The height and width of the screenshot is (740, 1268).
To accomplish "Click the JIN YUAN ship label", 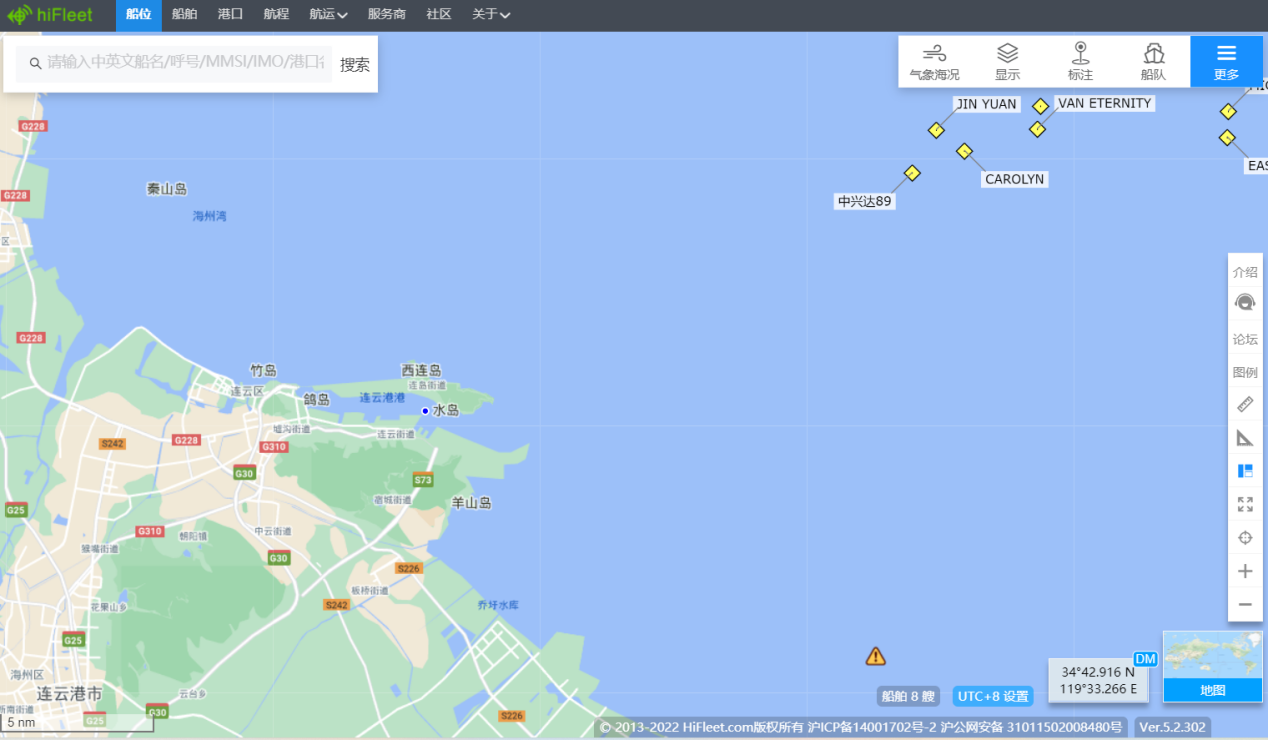I will (986, 104).
